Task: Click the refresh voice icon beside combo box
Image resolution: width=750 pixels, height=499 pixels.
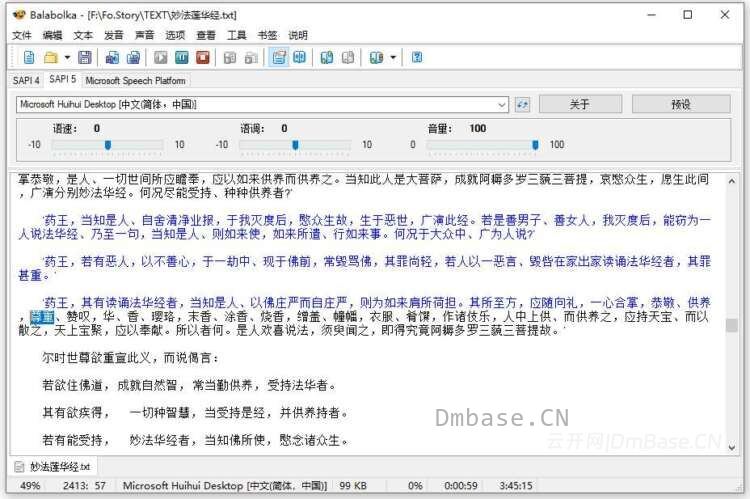Action: pos(522,104)
